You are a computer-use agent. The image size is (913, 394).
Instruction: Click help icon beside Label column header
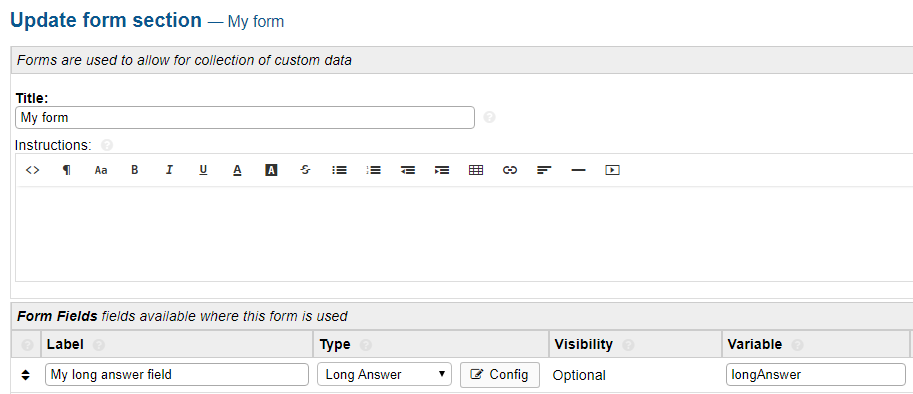click(x=99, y=345)
